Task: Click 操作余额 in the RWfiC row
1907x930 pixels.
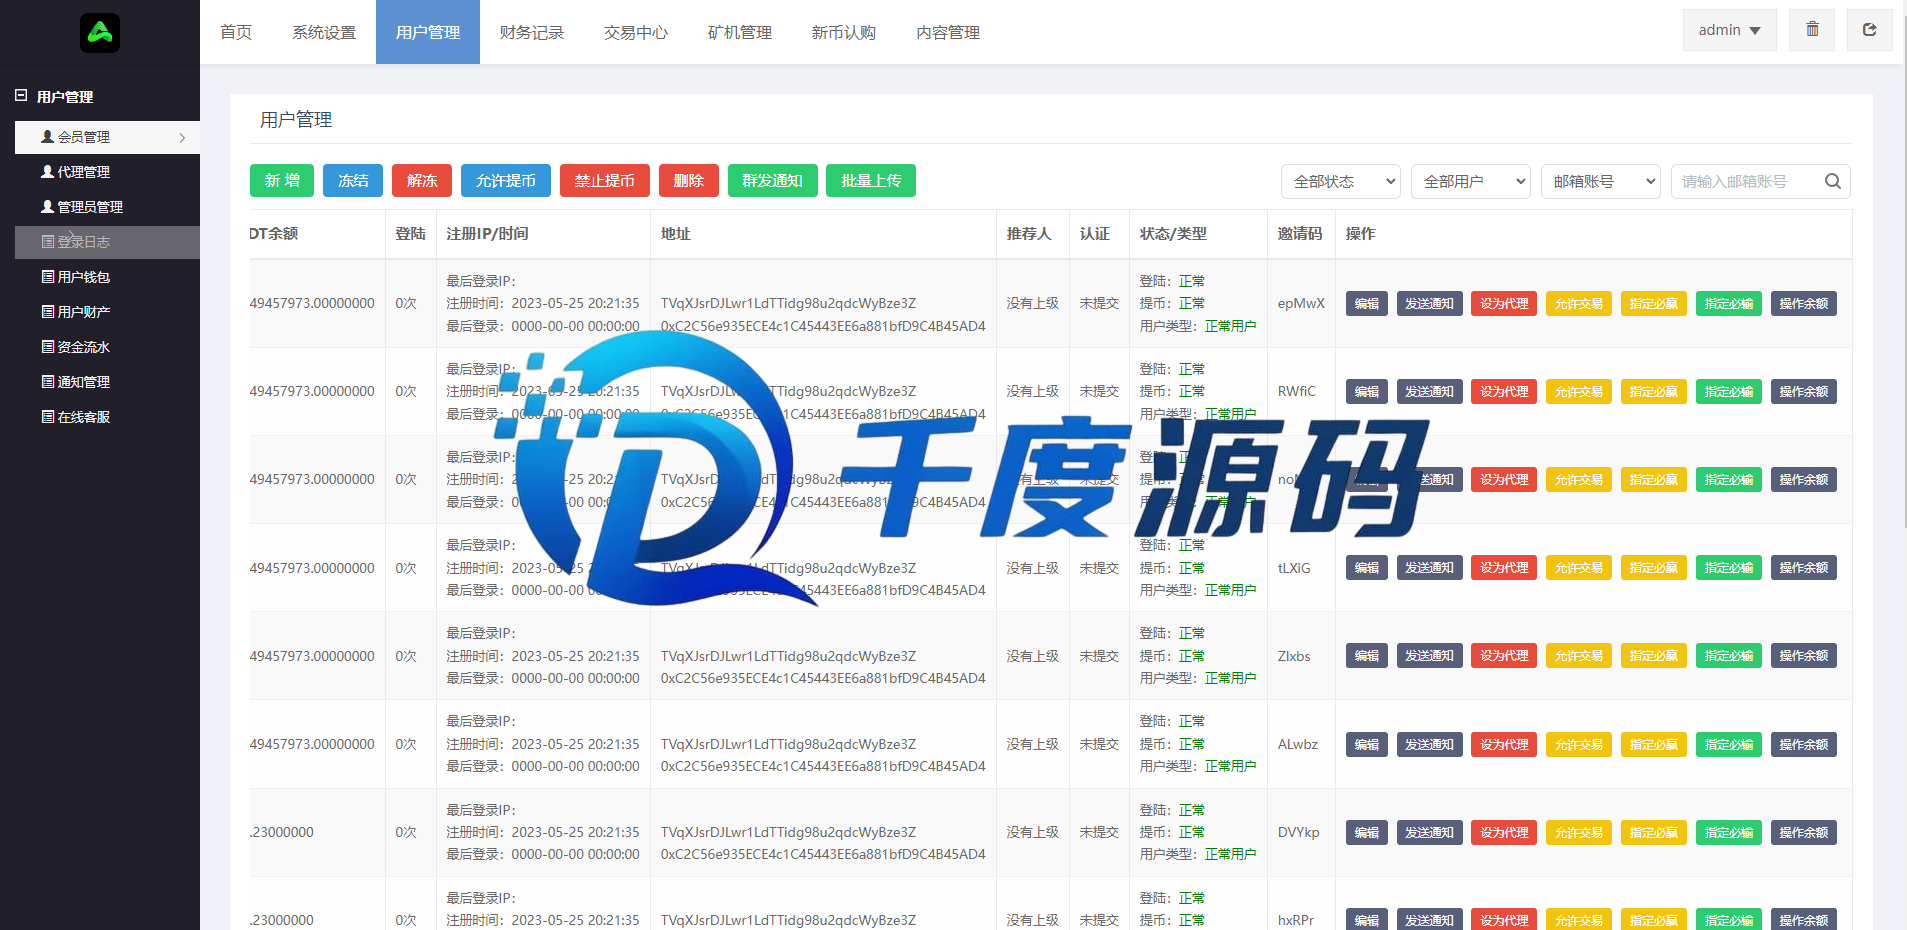Action: click(1804, 392)
